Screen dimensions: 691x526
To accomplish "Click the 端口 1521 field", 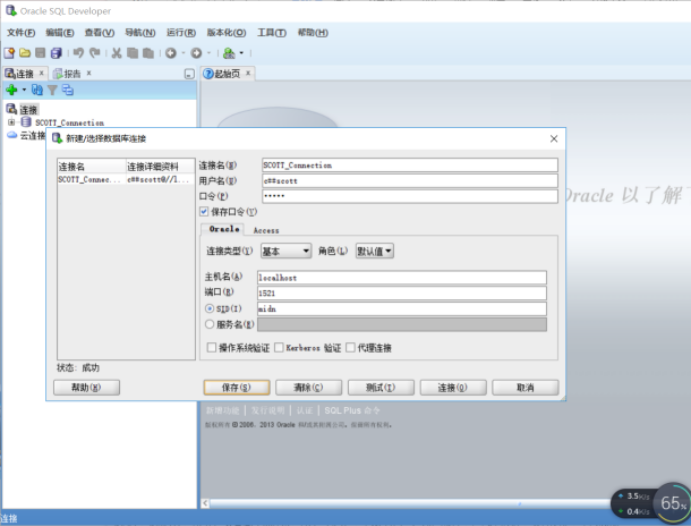I will point(402,293).
